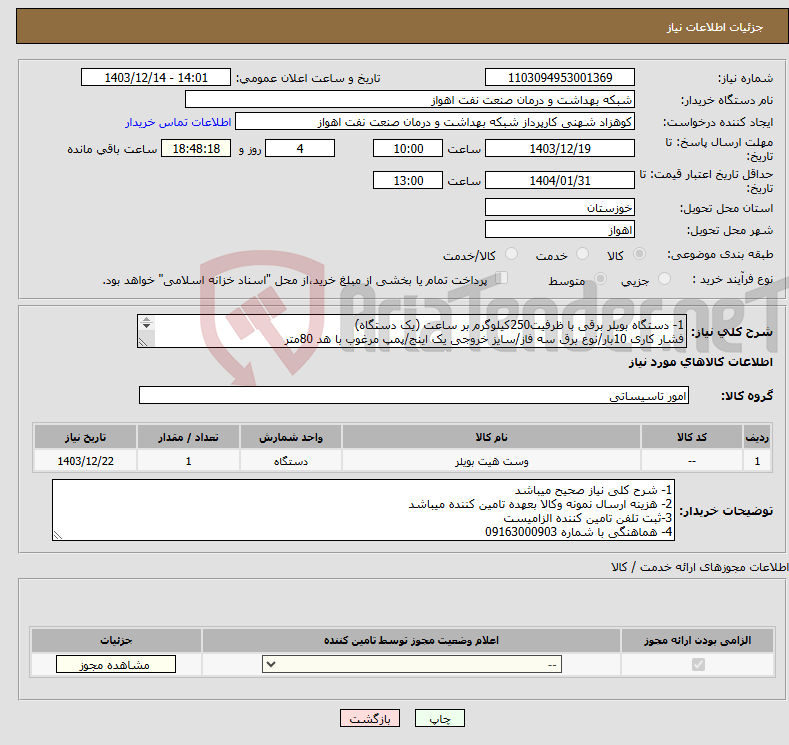Viewport: 789px width, 745px height.
Task: Click the بازگشت back button
Action: pyautogui.click(x=370, y=718)
